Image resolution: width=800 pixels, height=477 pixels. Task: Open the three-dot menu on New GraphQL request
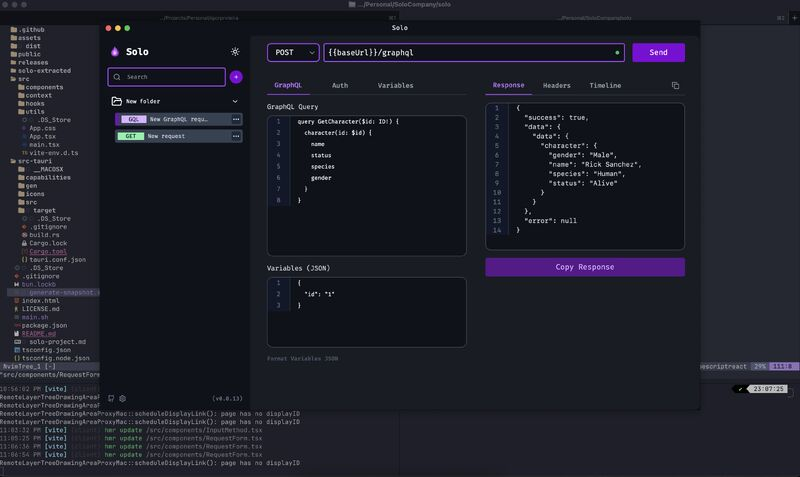[236, 119]
